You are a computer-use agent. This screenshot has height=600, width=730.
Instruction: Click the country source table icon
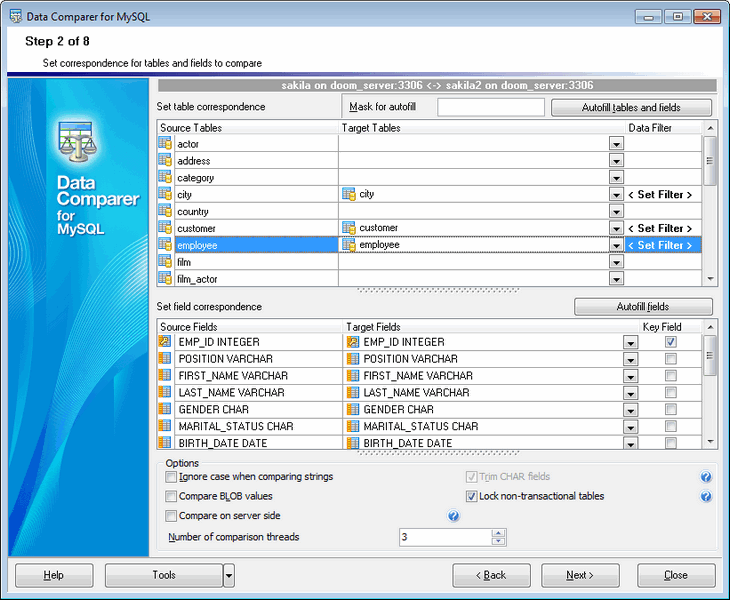[x=165, y=211]
